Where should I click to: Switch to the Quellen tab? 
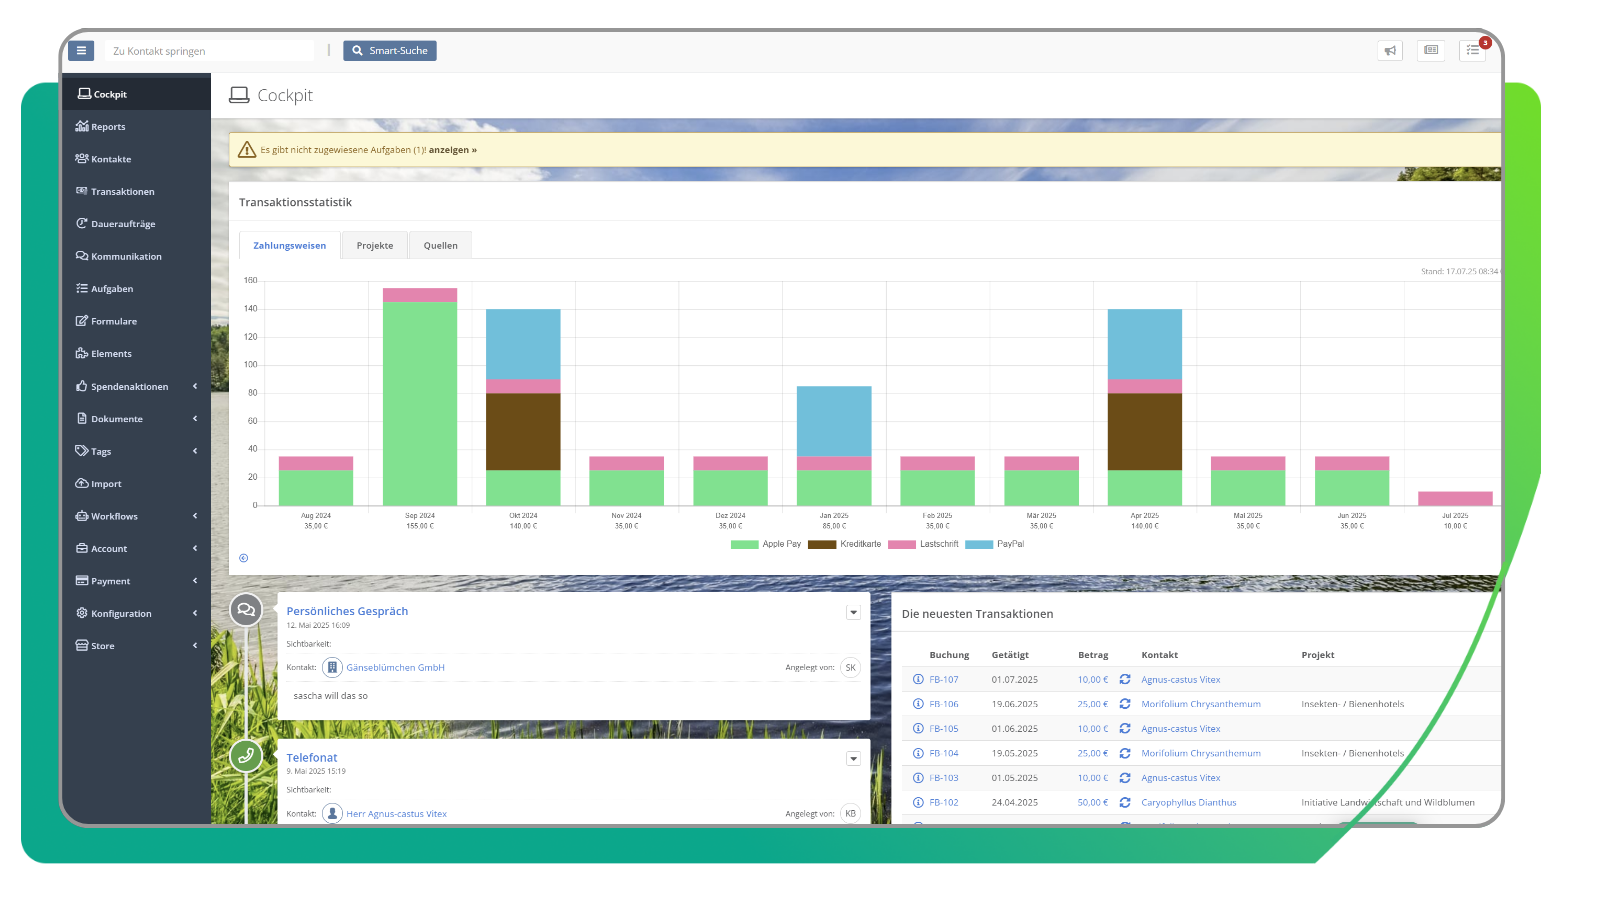tap(439, 244)
